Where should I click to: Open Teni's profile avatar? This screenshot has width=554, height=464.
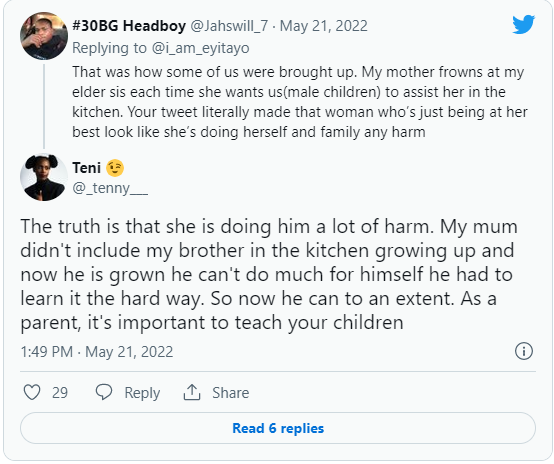click(44, 177)
